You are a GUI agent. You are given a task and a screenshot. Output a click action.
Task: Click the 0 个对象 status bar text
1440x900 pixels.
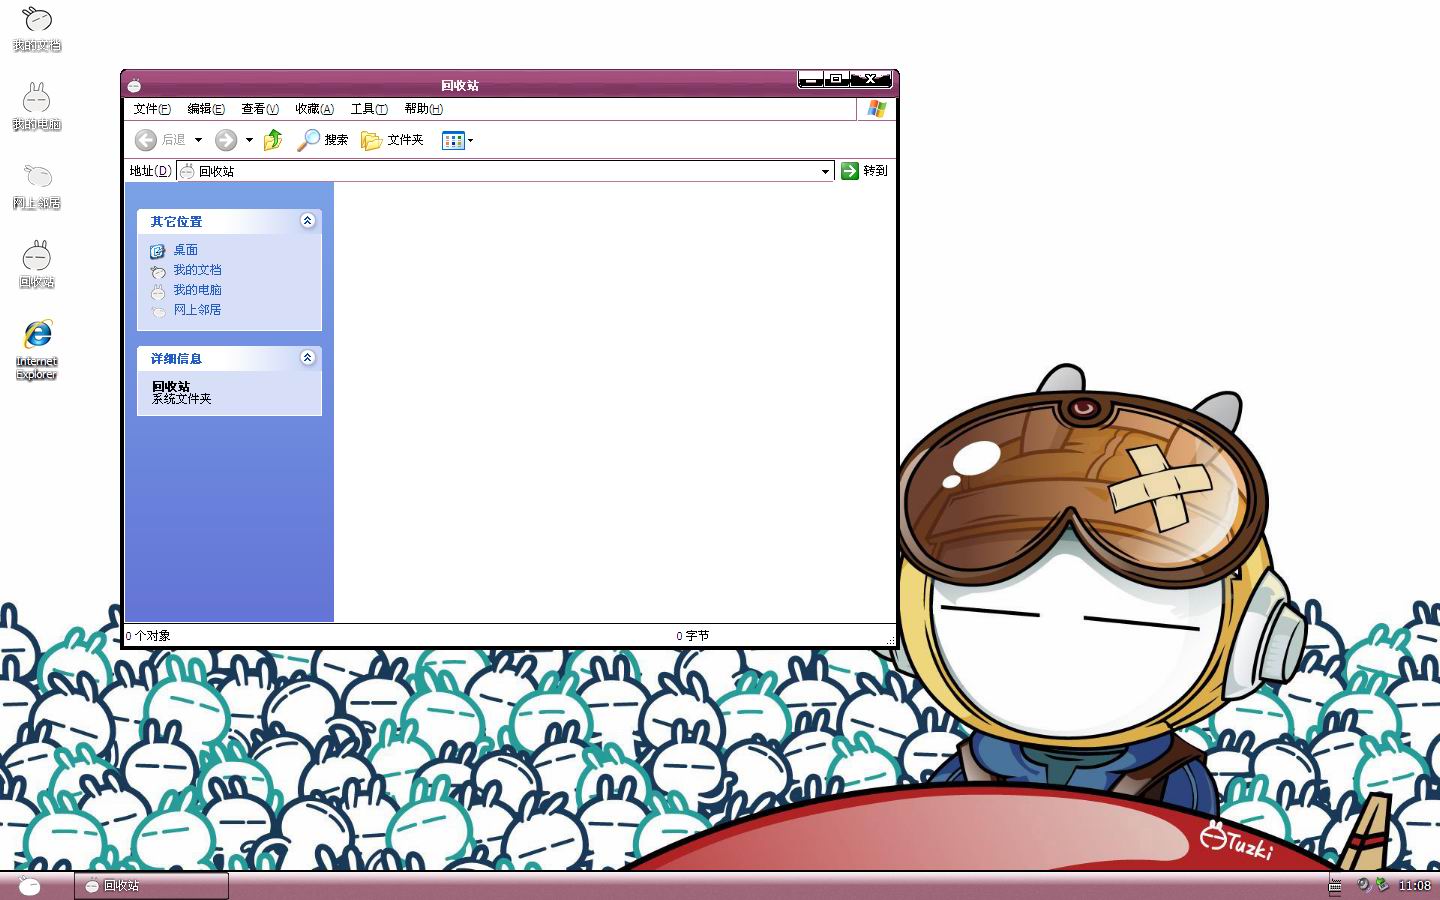click(148, 636)
